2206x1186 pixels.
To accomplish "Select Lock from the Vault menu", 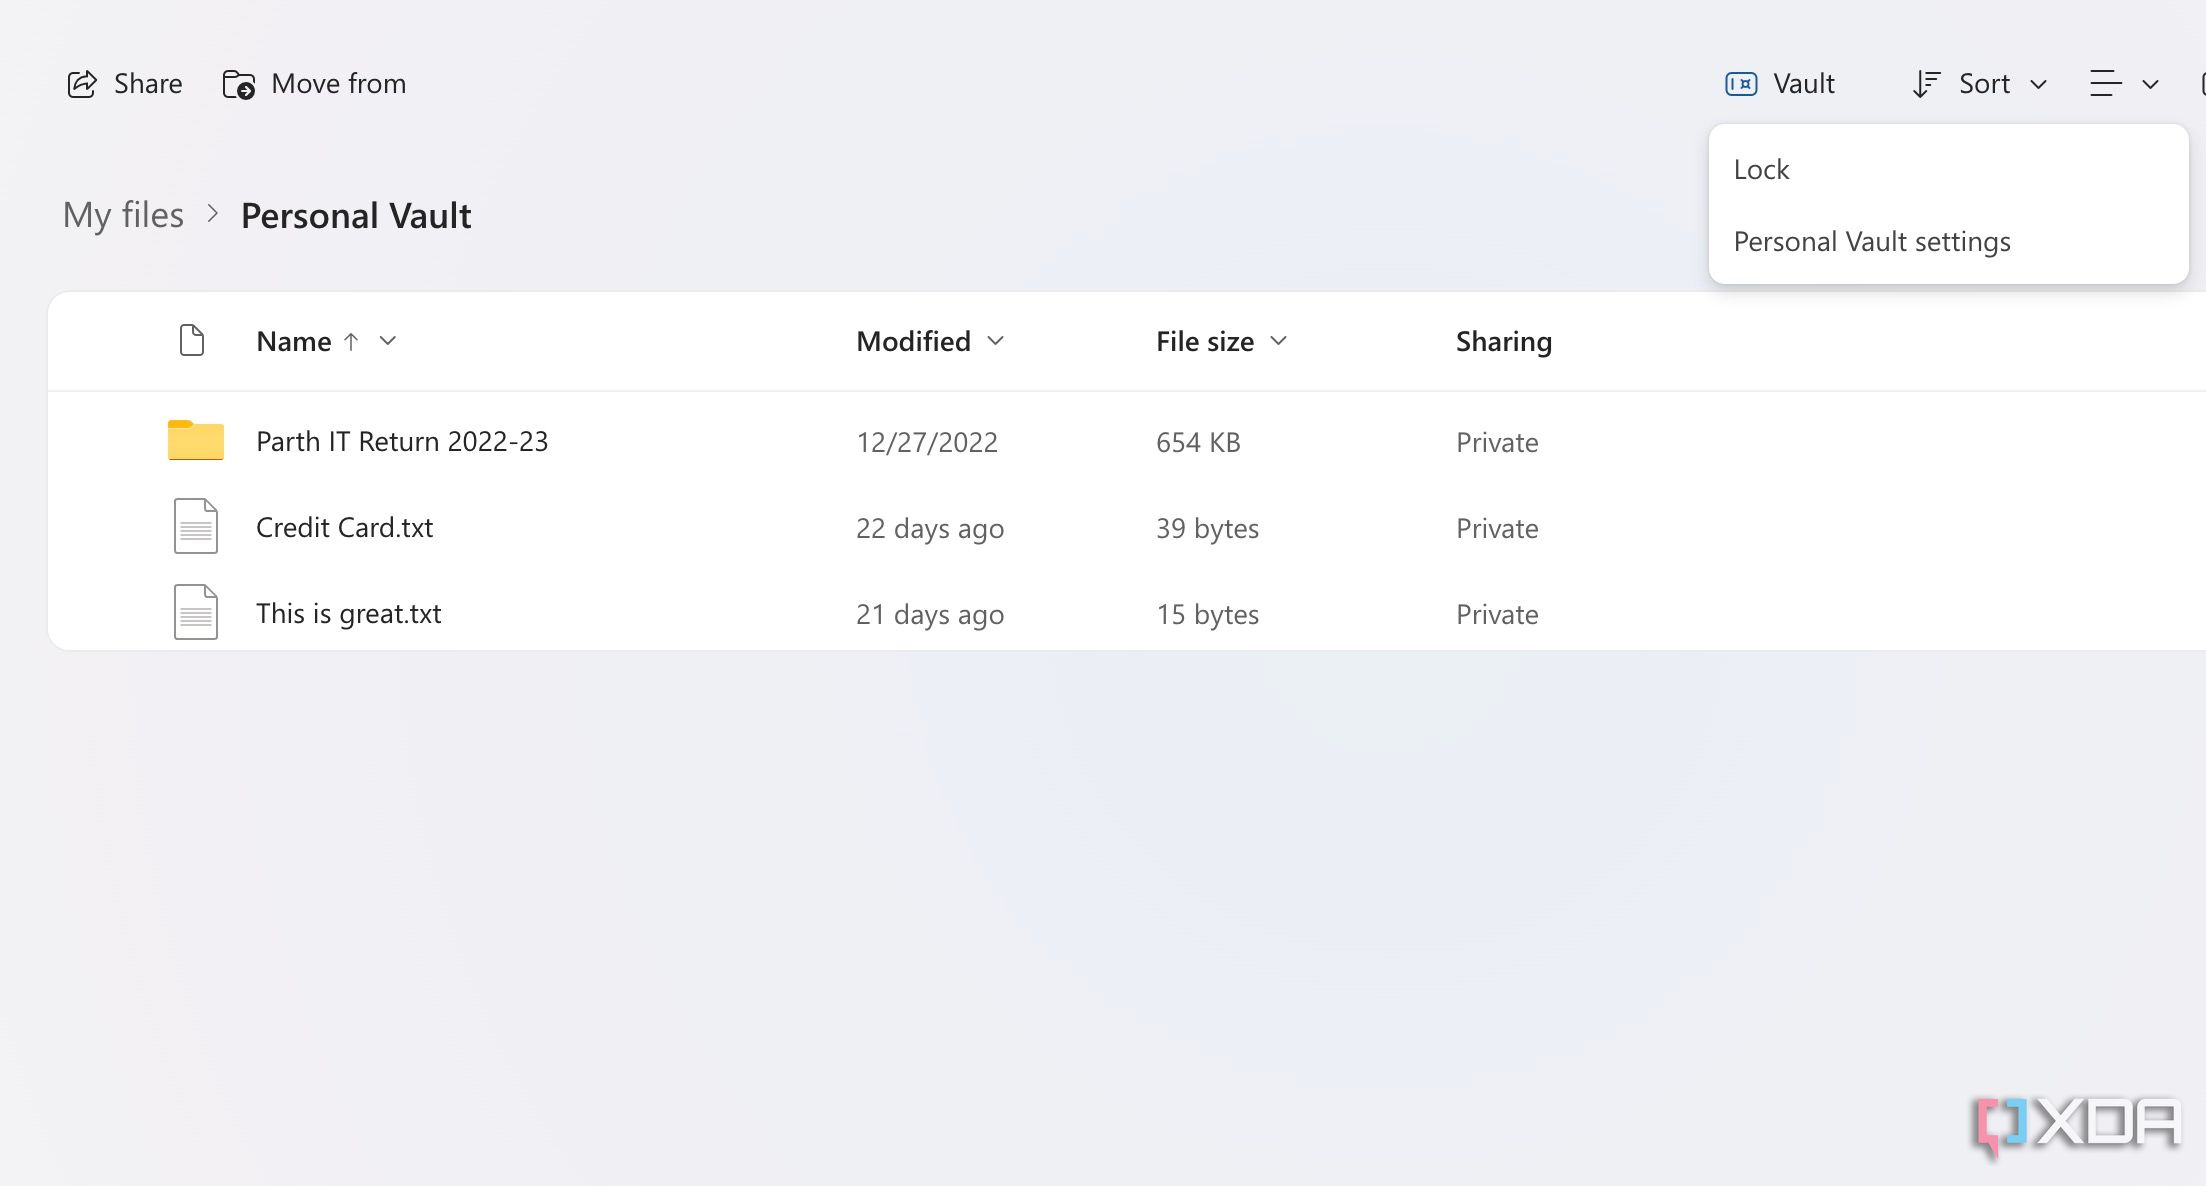I will click(x=1762, y=168).
